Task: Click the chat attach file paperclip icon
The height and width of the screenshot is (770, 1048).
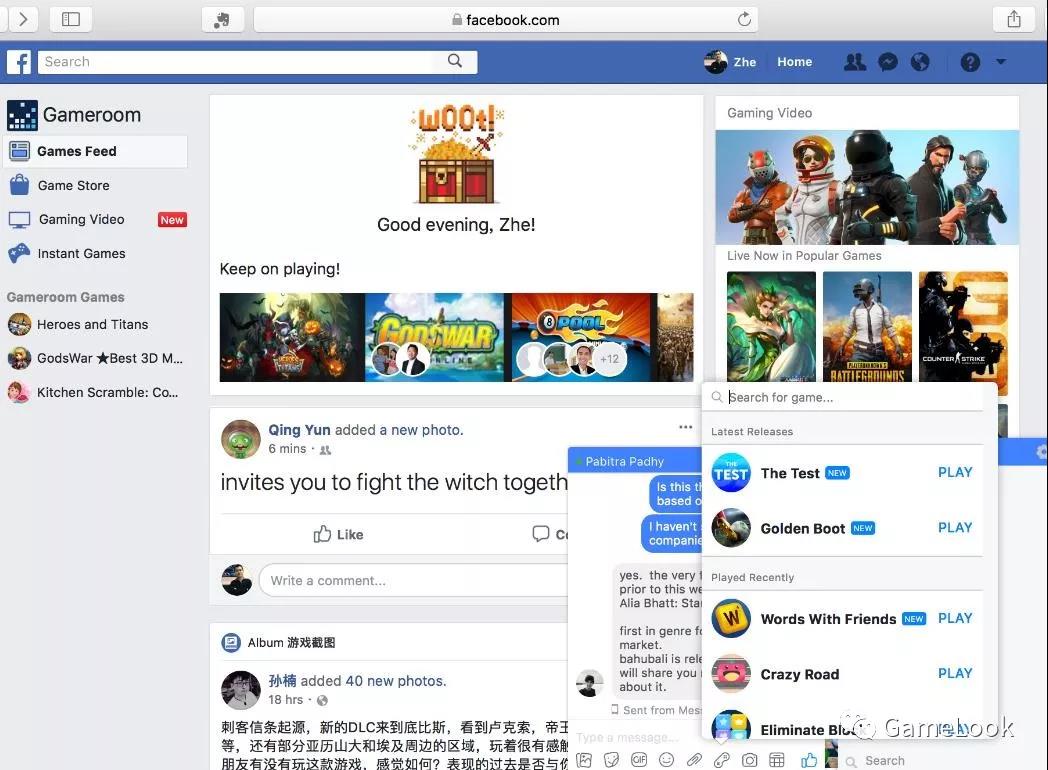Action: coord(694,760)
